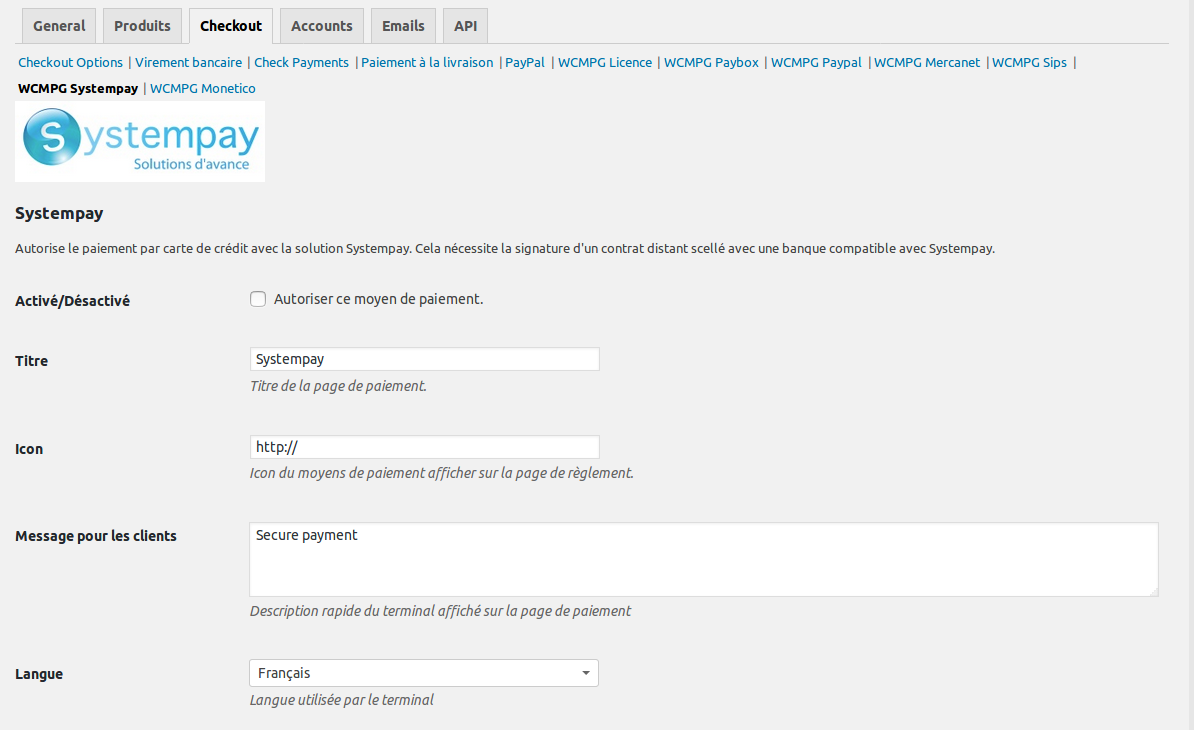
Task: Click 'Titre de la page de paiement.' hint
Action: click(x=338, y=386)
